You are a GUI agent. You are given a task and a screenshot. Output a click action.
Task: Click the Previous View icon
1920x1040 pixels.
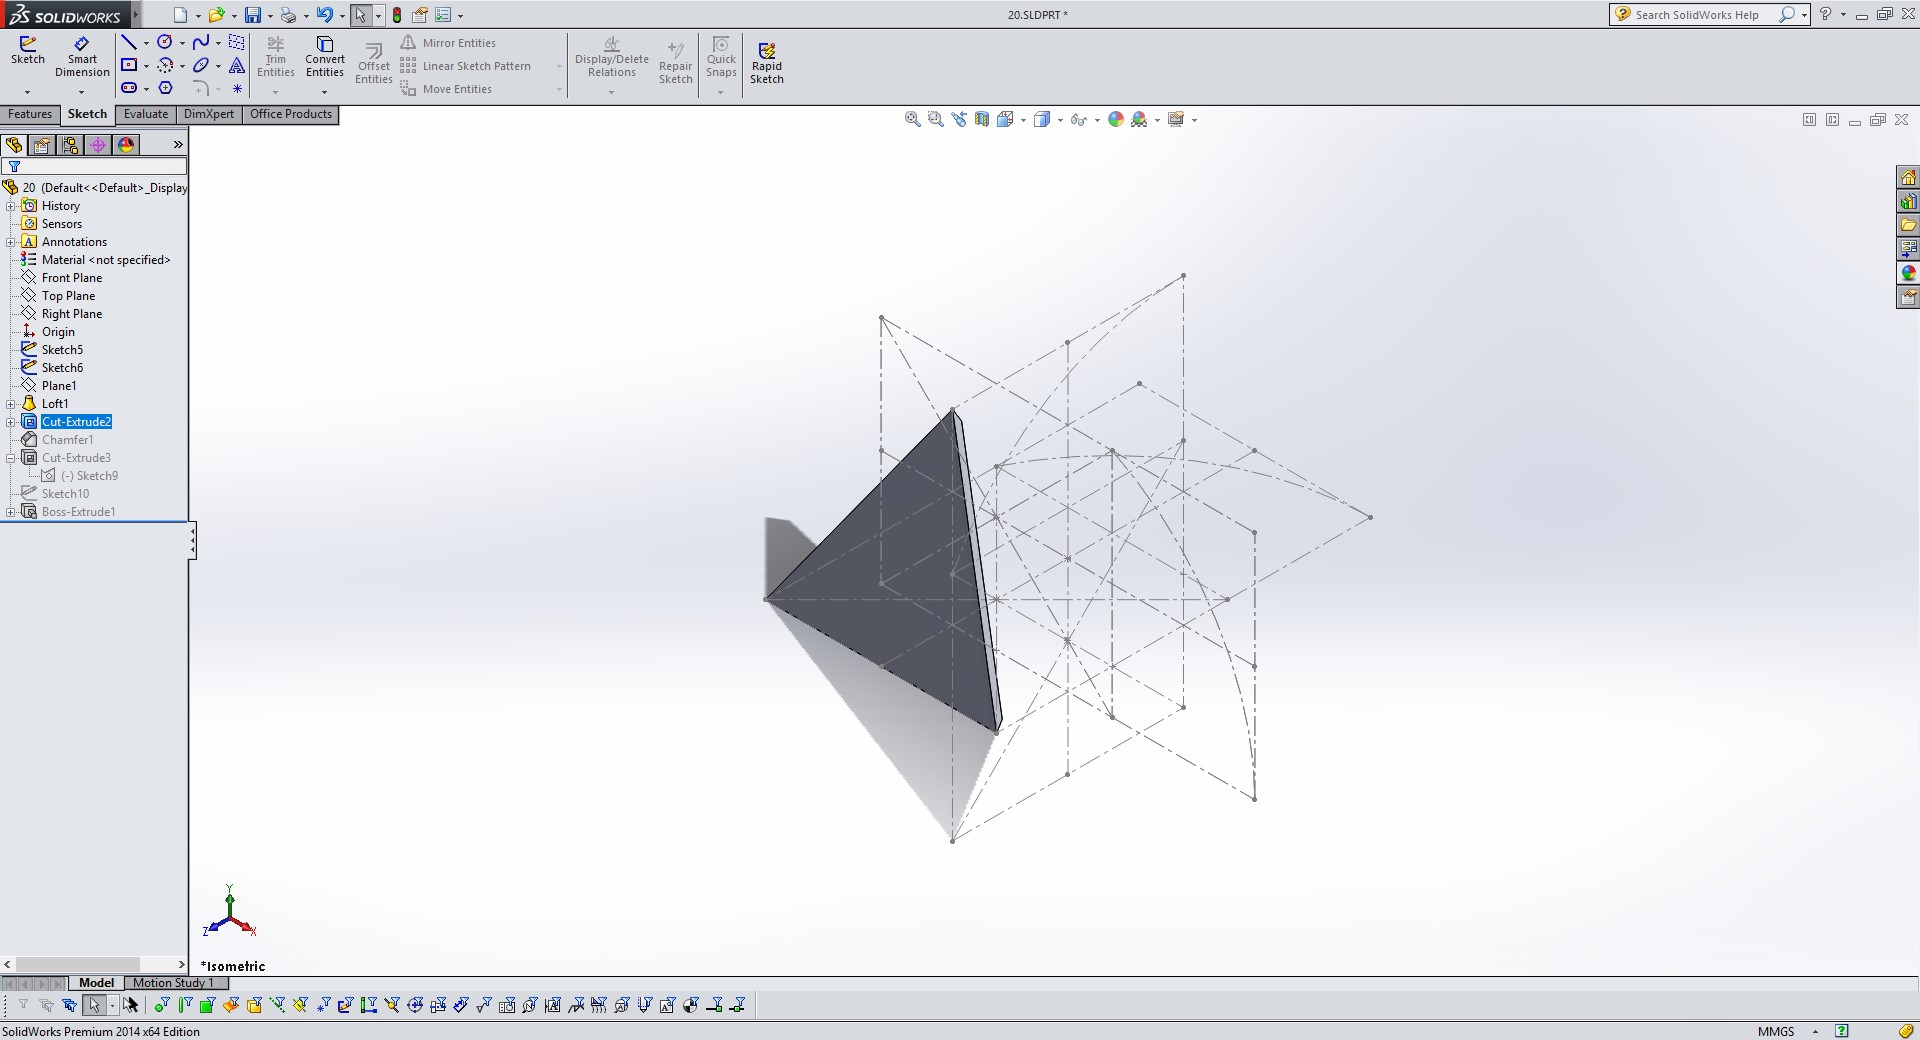pos(959,119)
